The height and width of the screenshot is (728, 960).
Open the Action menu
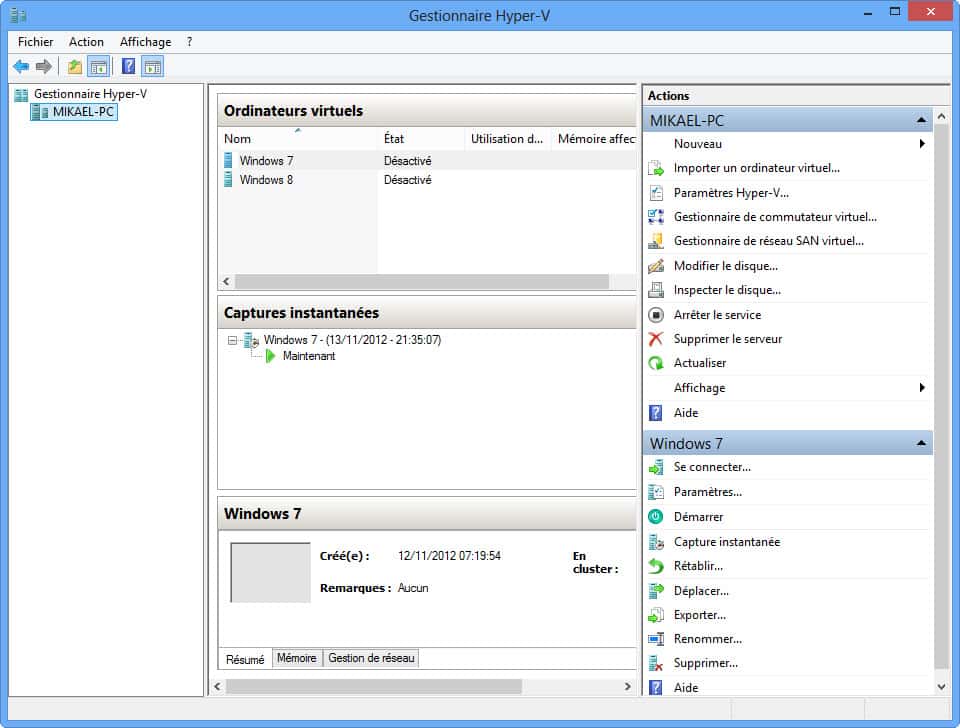click(86, 42)
